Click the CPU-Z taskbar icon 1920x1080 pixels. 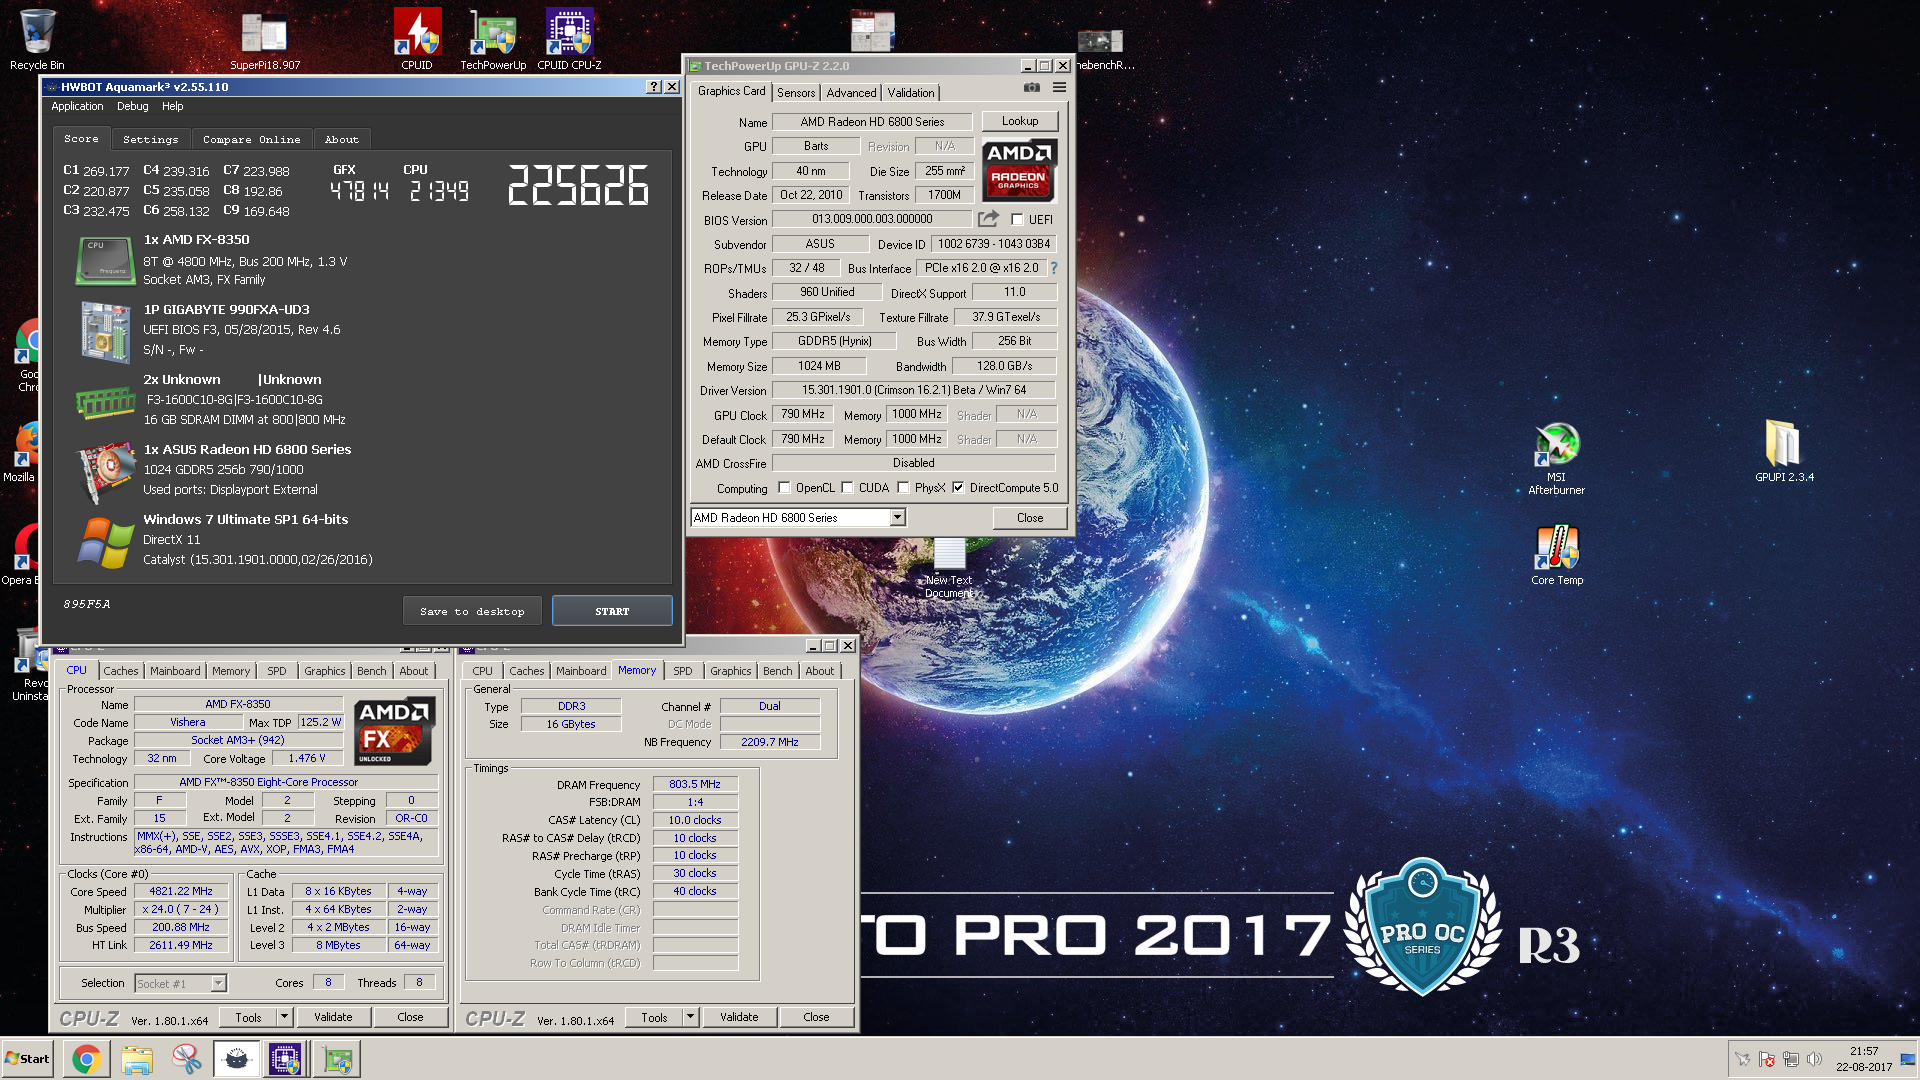285,1059
